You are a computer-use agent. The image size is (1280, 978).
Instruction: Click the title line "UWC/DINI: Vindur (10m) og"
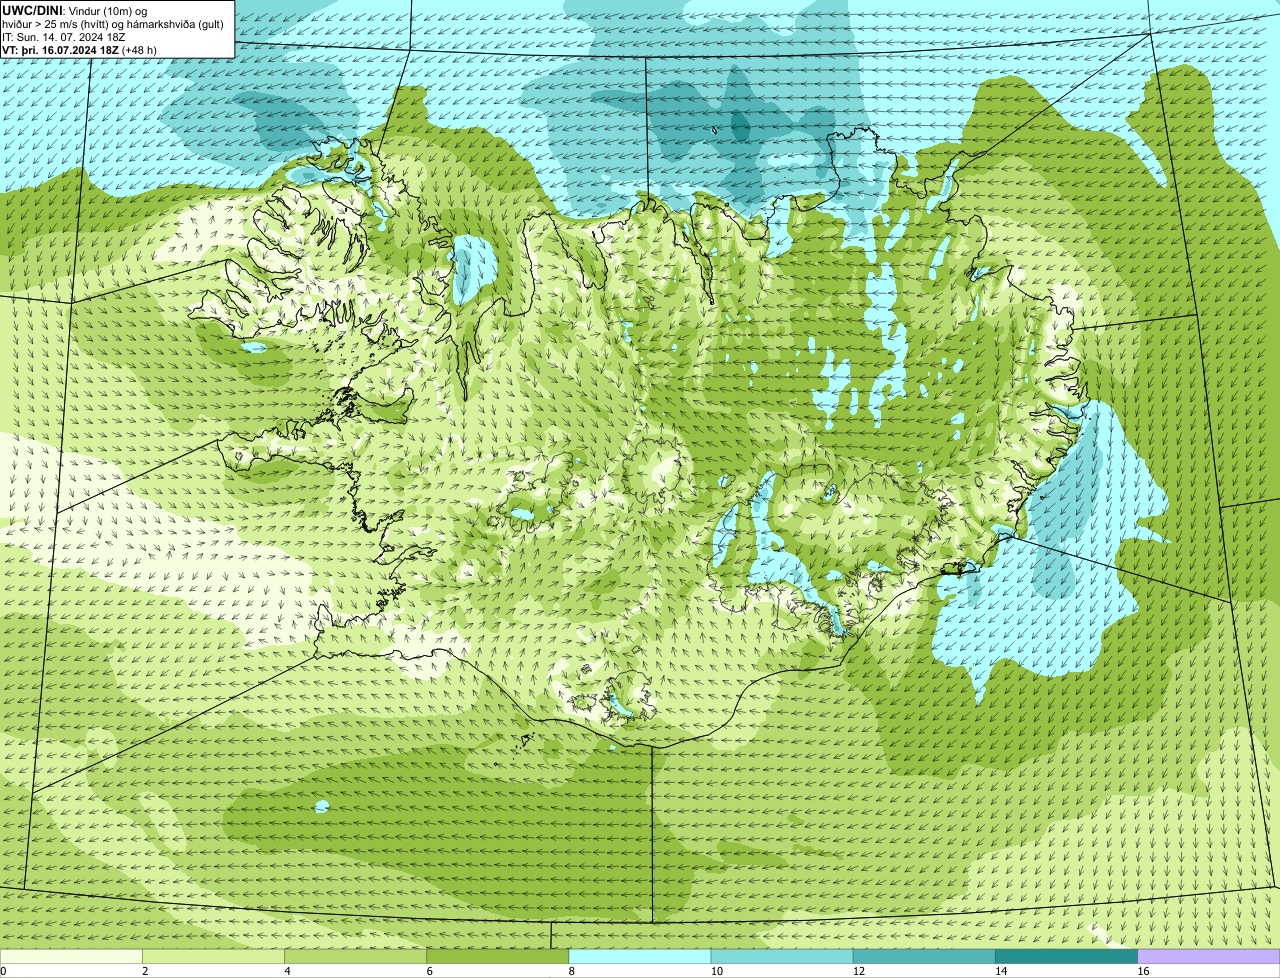coord(74,10)
